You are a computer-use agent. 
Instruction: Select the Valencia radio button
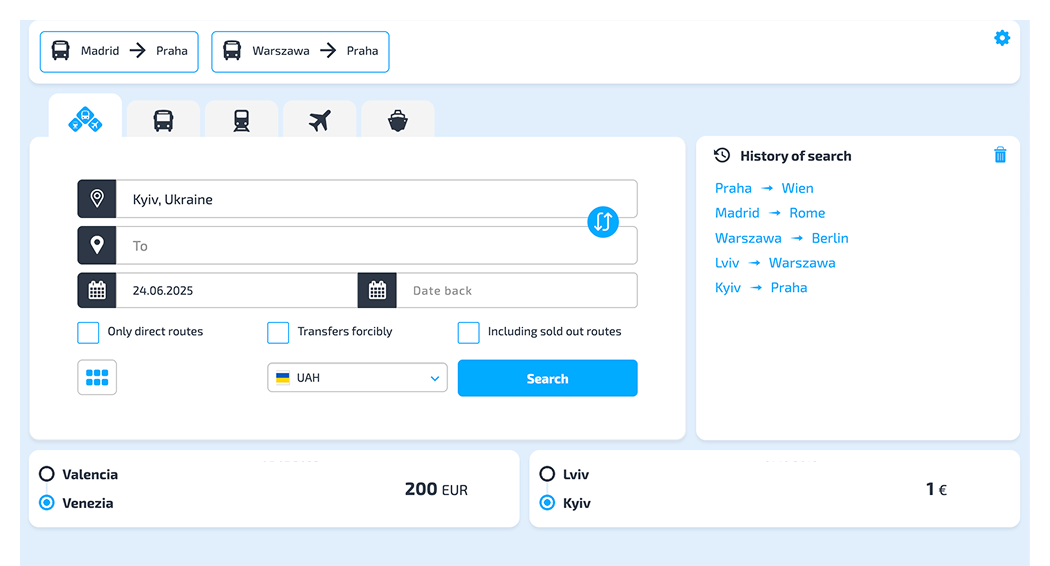click(46, 474)
